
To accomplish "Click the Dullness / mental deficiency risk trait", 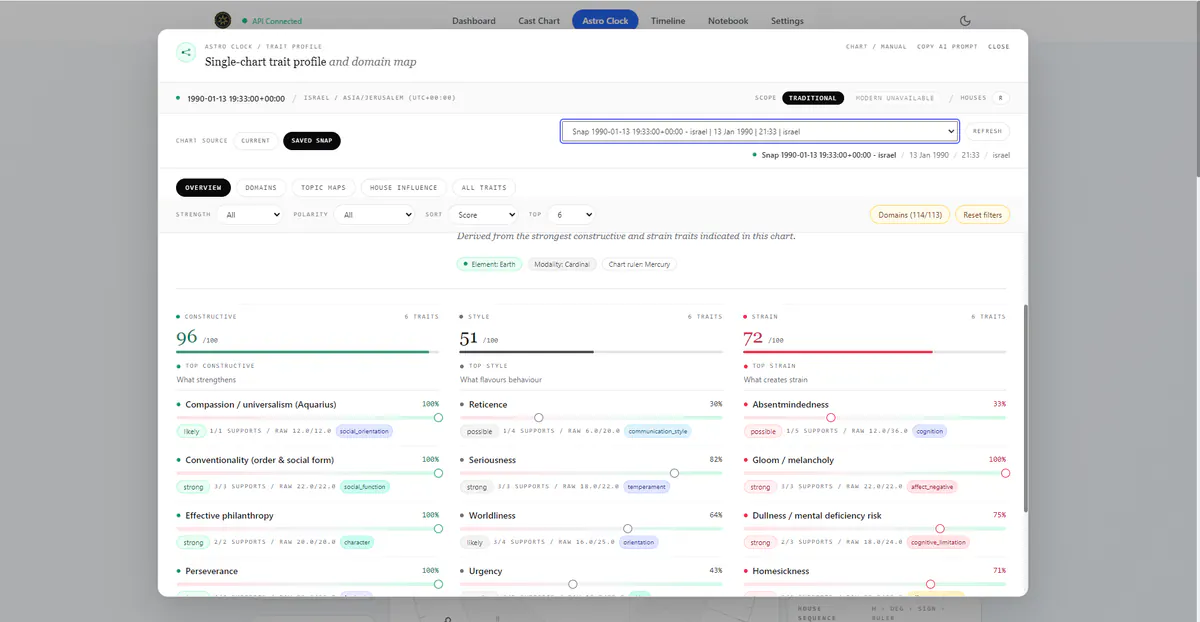I will [817, 516].
